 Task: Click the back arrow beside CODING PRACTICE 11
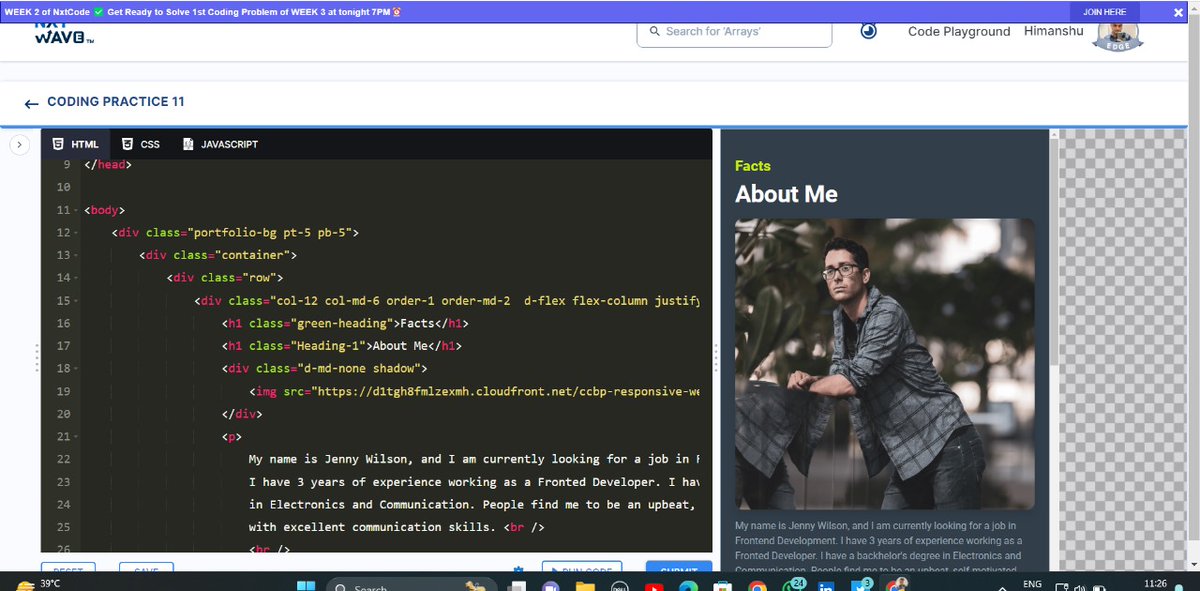pyautogui.click(x=31, y=101)
